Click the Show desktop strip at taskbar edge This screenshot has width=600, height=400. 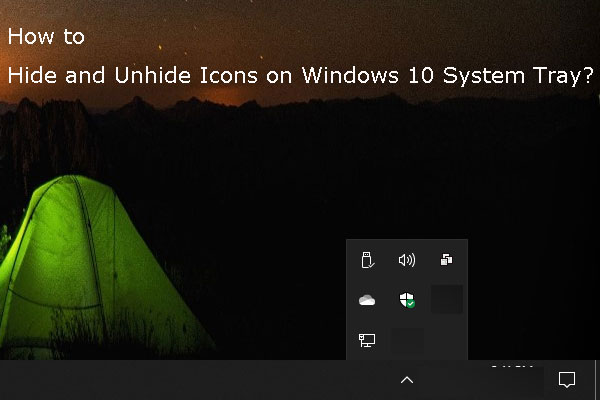(x=597, y=380)
